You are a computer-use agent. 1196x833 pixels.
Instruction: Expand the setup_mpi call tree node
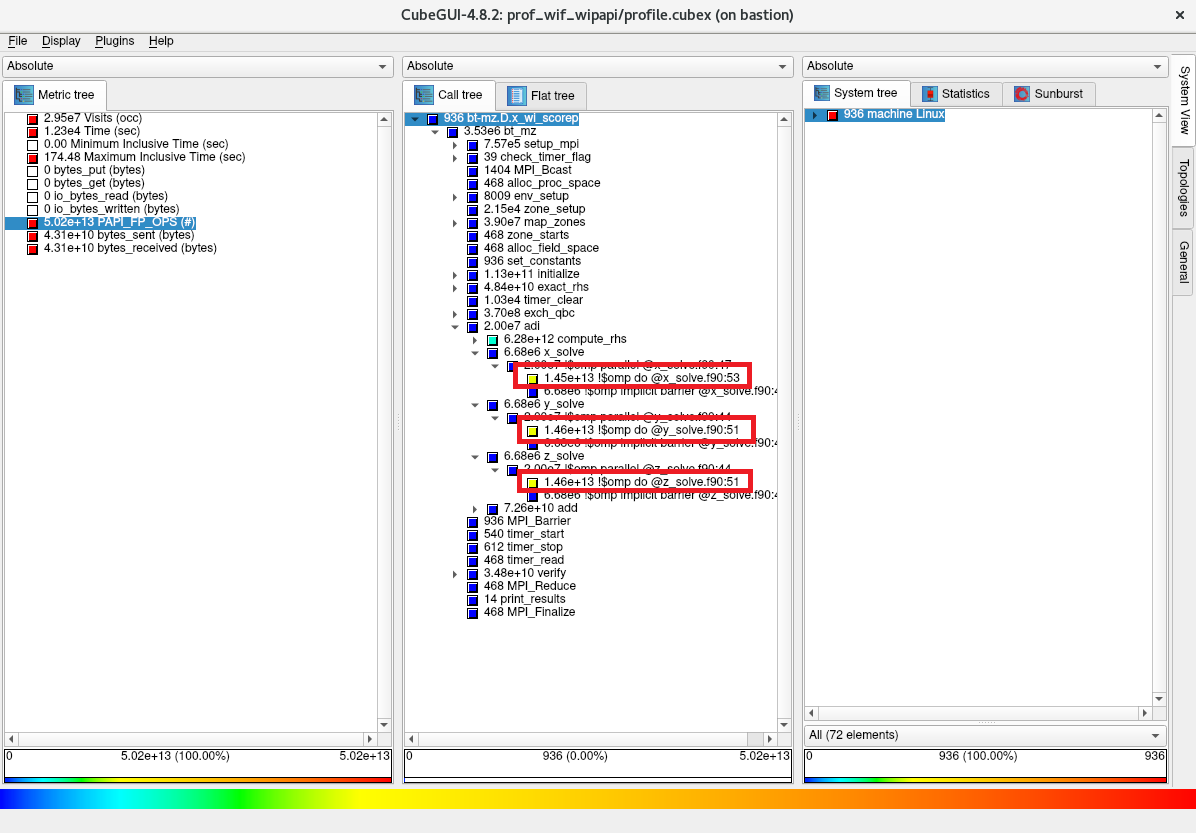tap(455, 145)
